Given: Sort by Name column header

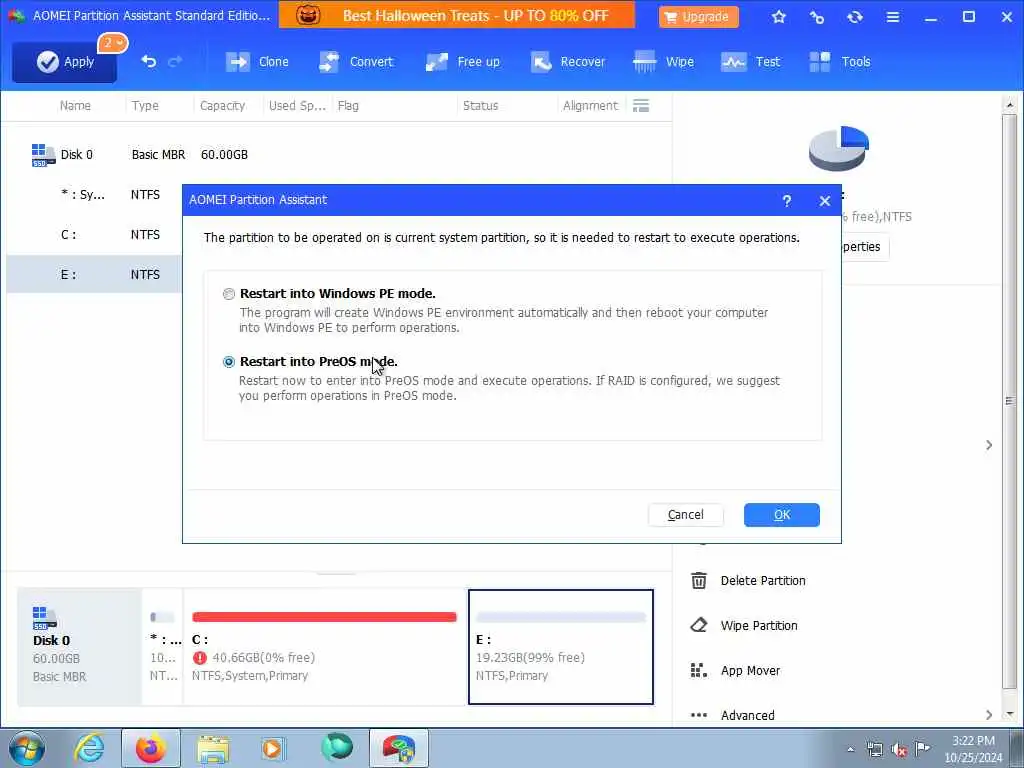Looking at the screenshot, I should click(75, 105).
